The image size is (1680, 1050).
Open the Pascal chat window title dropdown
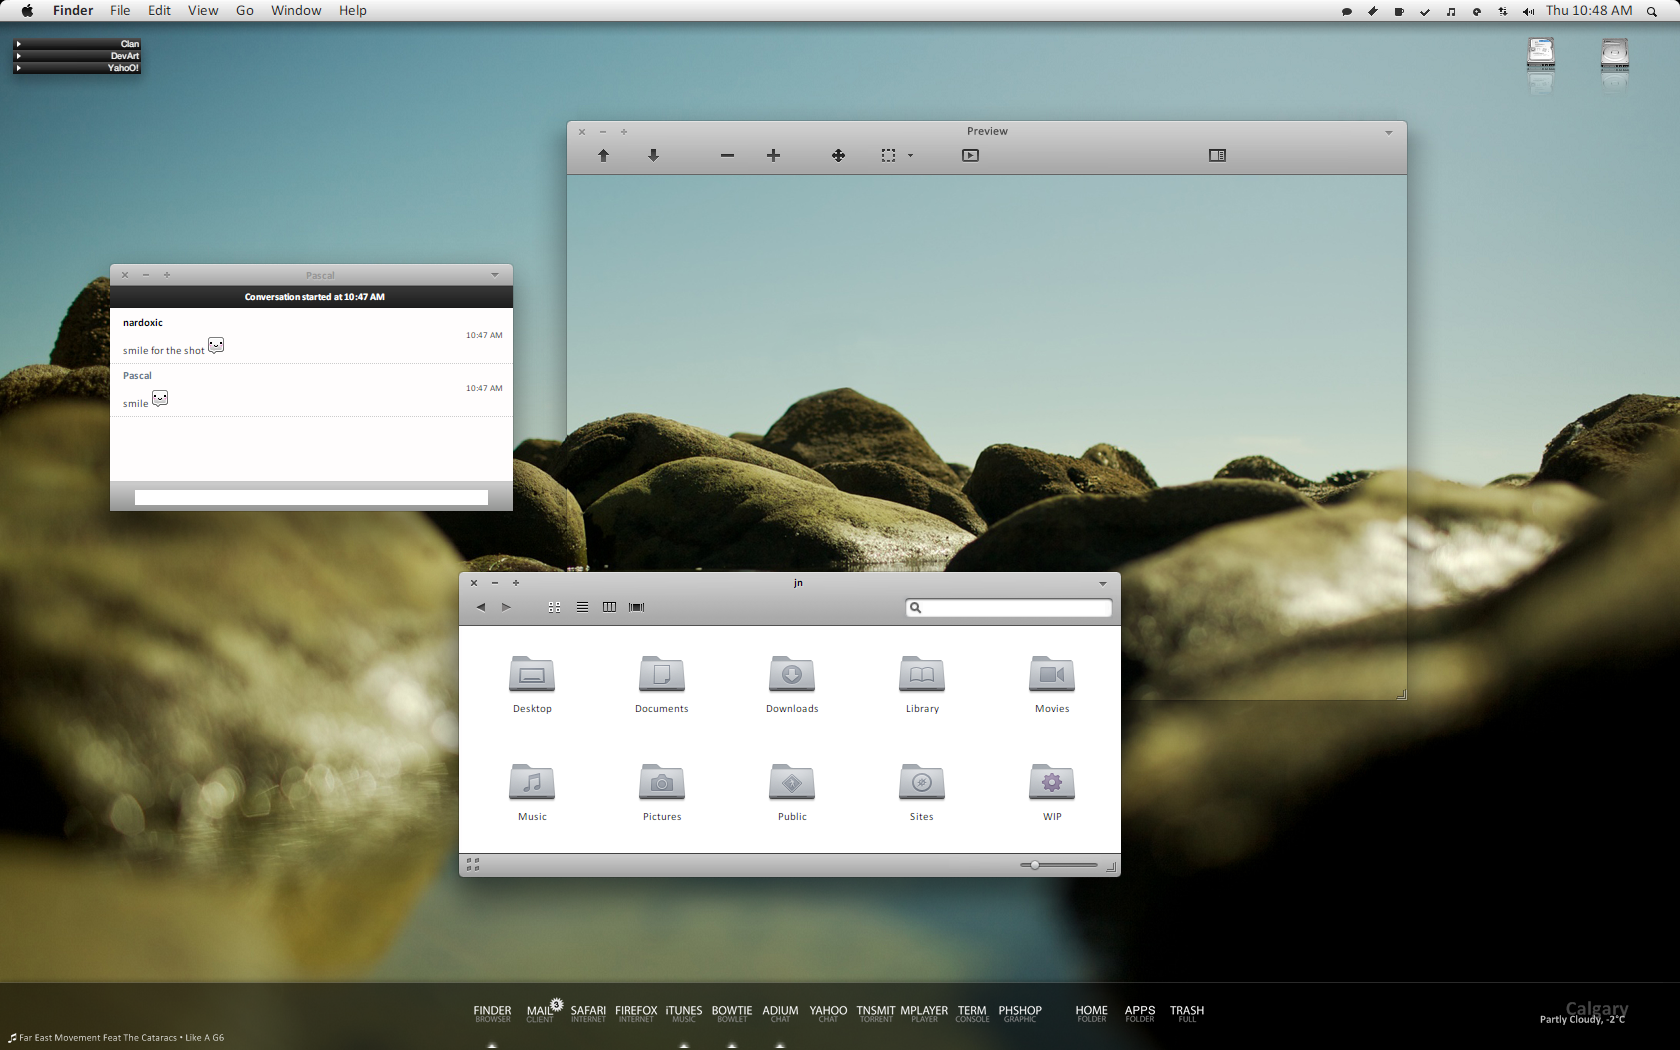pos(494,275)
